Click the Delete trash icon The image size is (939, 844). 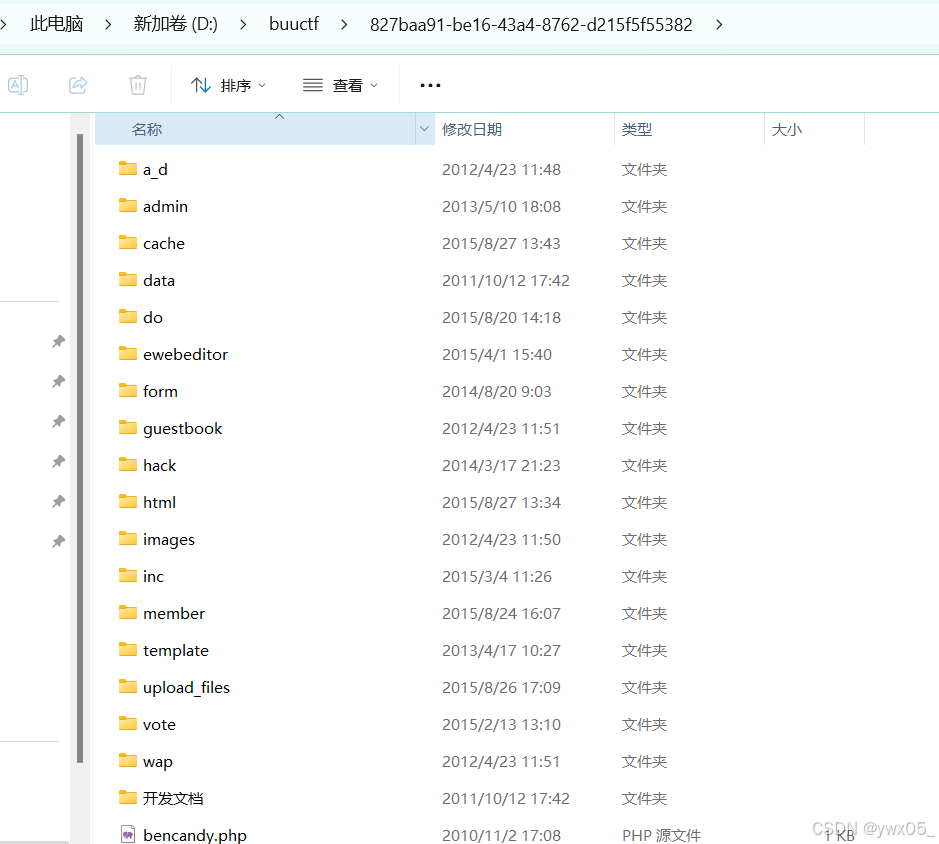tap(137, 85)
